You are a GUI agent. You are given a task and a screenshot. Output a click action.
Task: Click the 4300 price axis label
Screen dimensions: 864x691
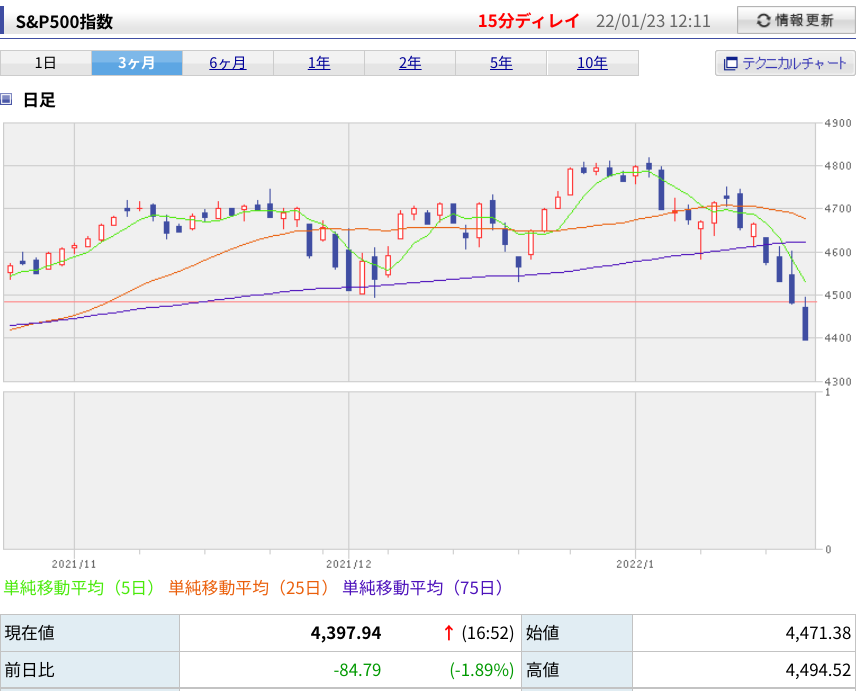pos(838,381)
